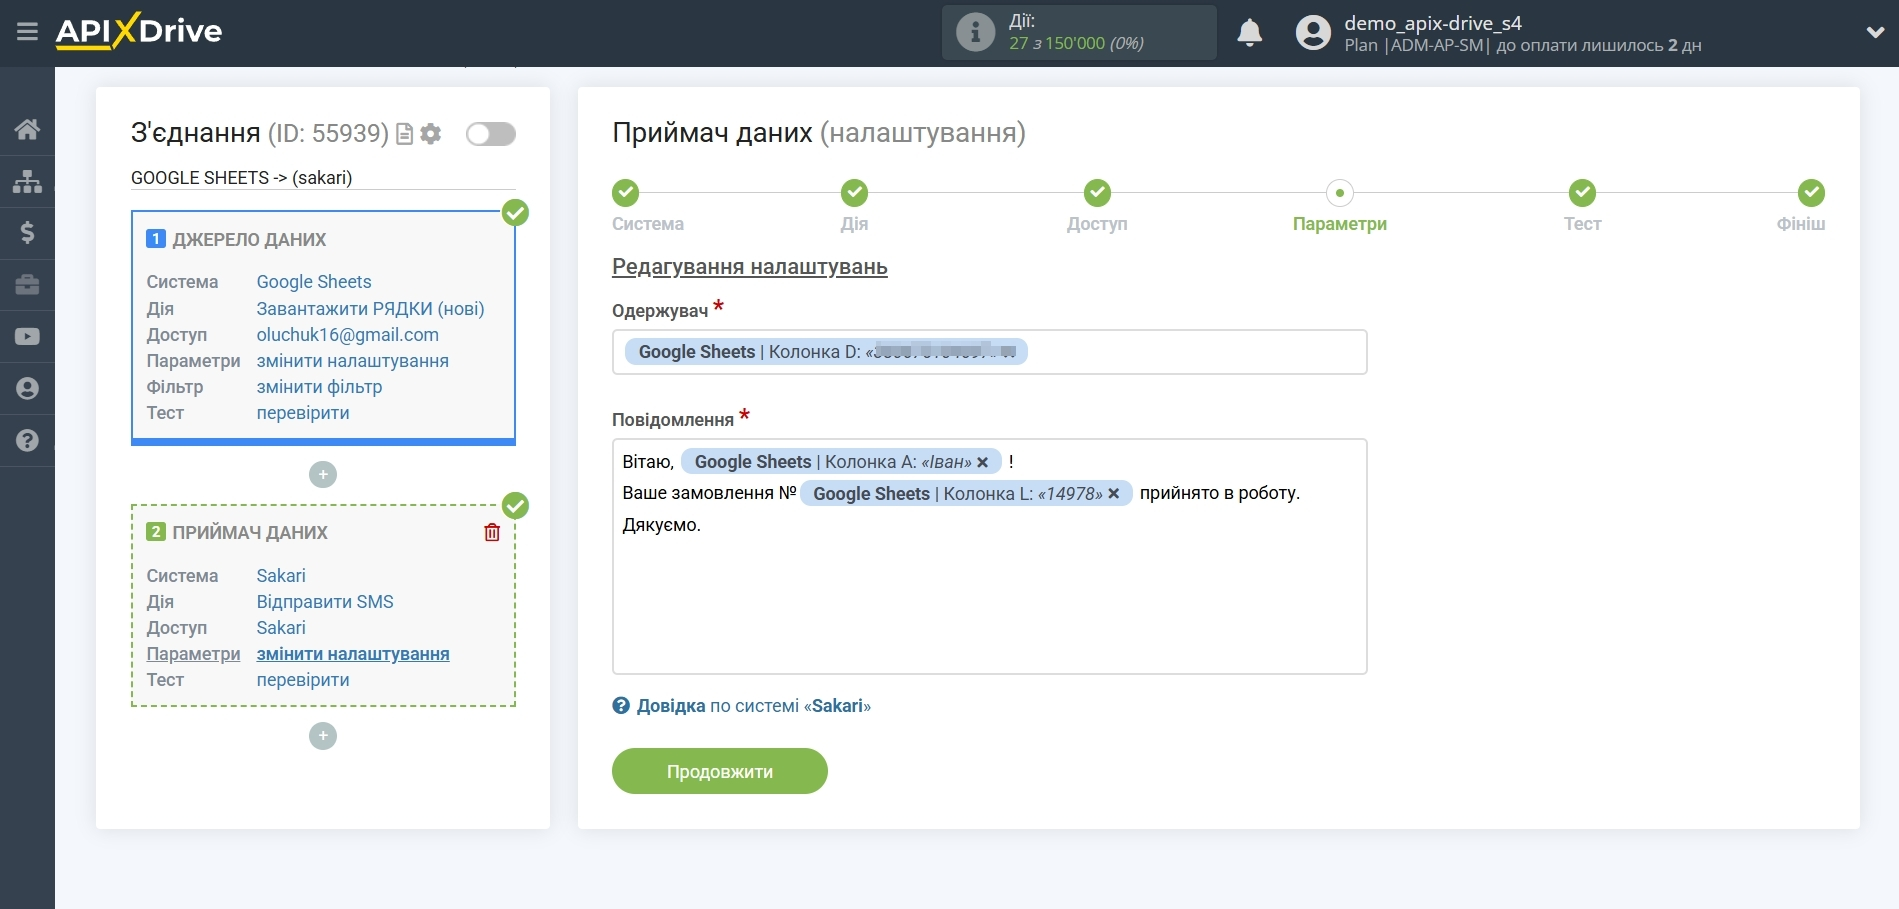The height and width of the screenshot is (909, 1899).
Task: Toggle the connection on/off switch
Action: pyautogui.click(x=490, y=134)
